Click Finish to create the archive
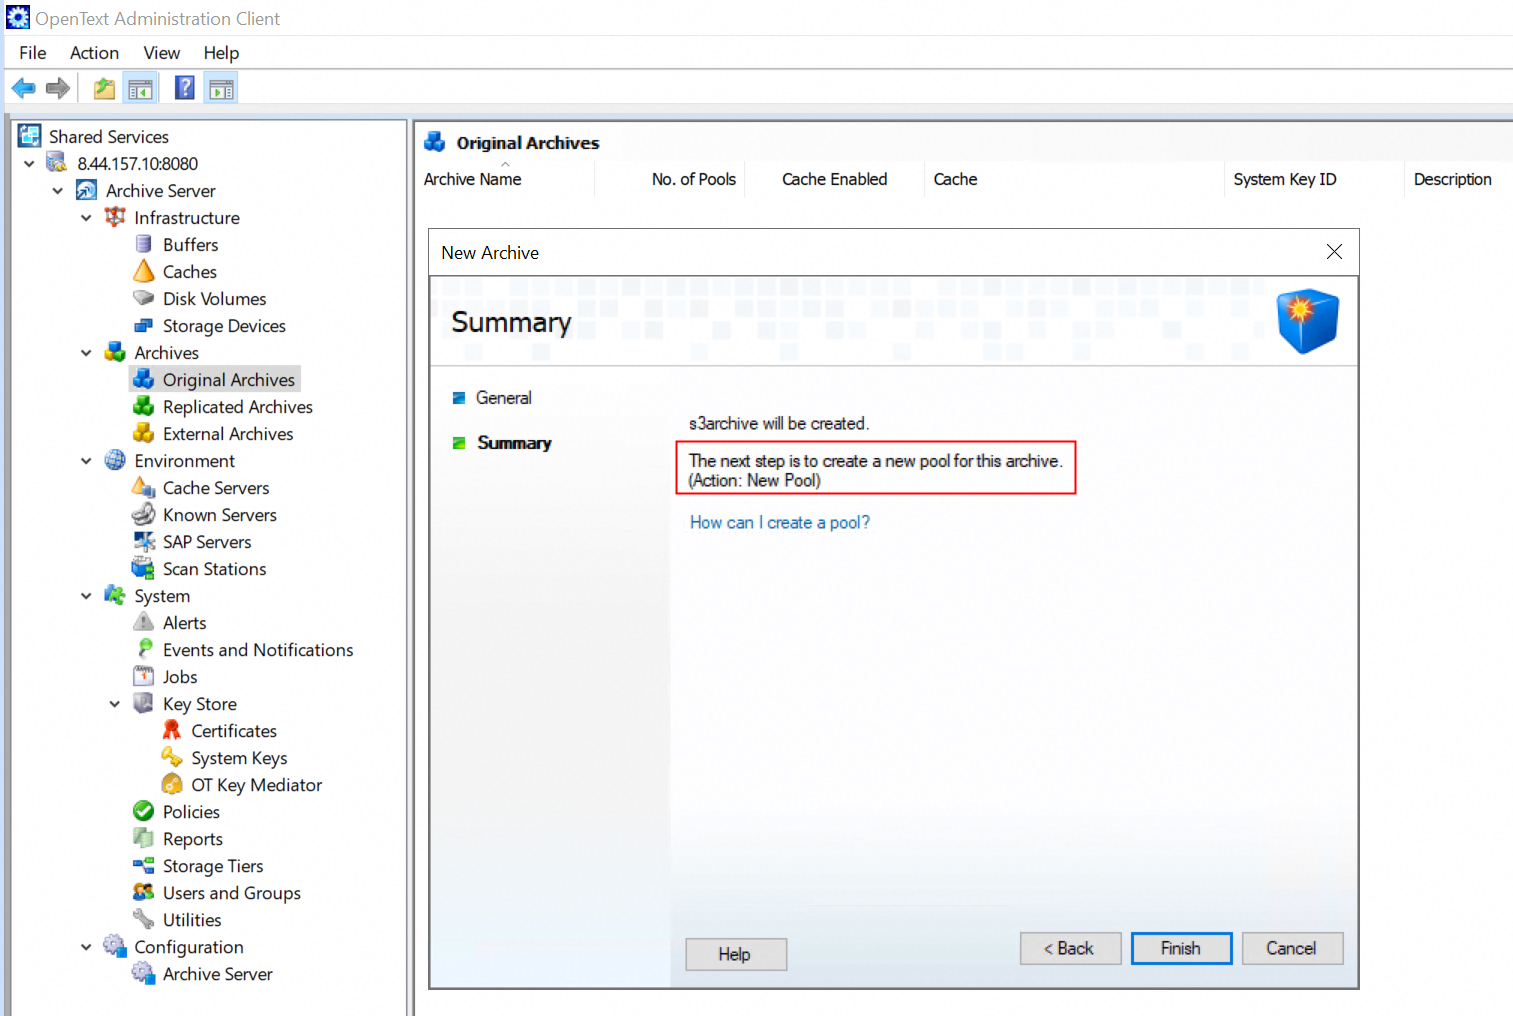Screen dimensions: 1513x1016 1181,948
